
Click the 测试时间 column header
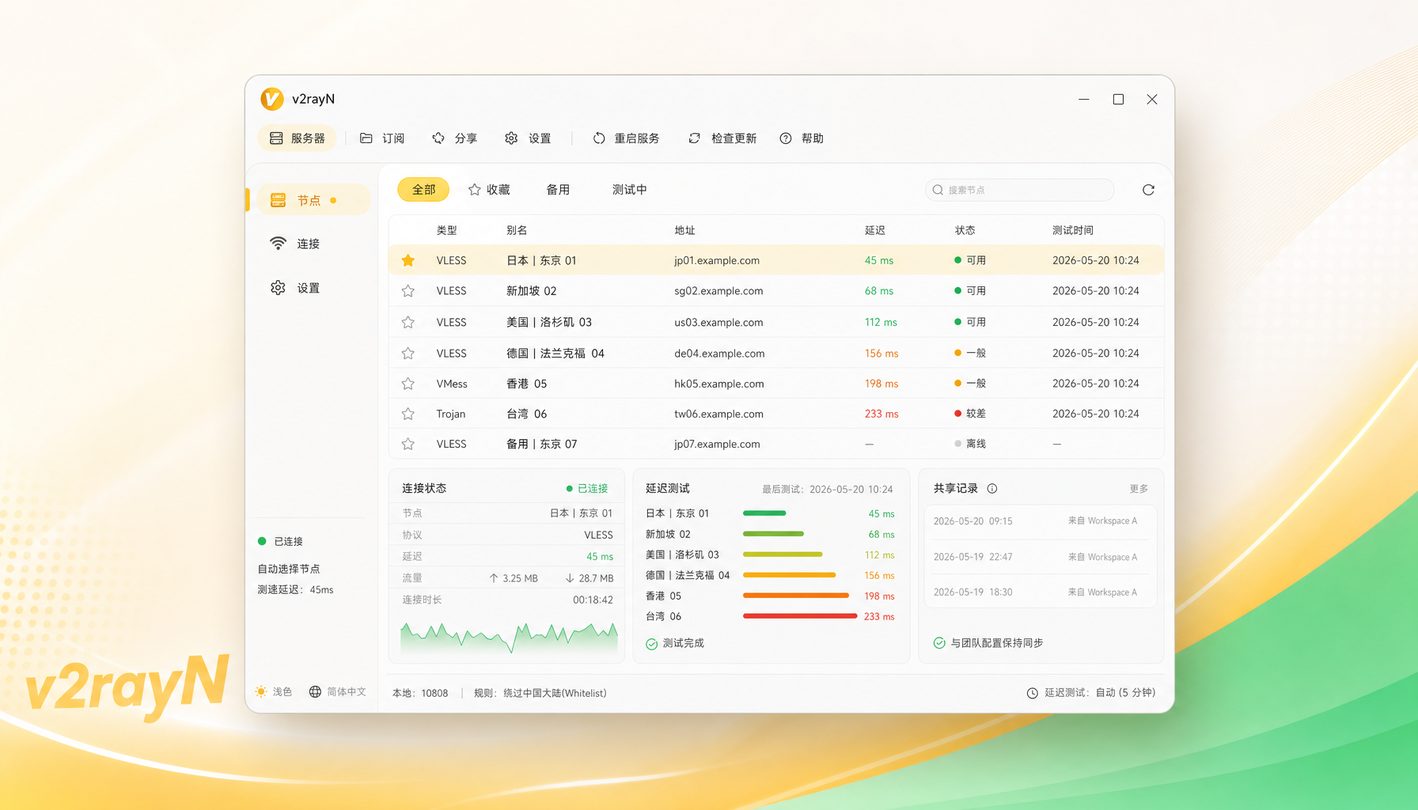pos(1073,230)
